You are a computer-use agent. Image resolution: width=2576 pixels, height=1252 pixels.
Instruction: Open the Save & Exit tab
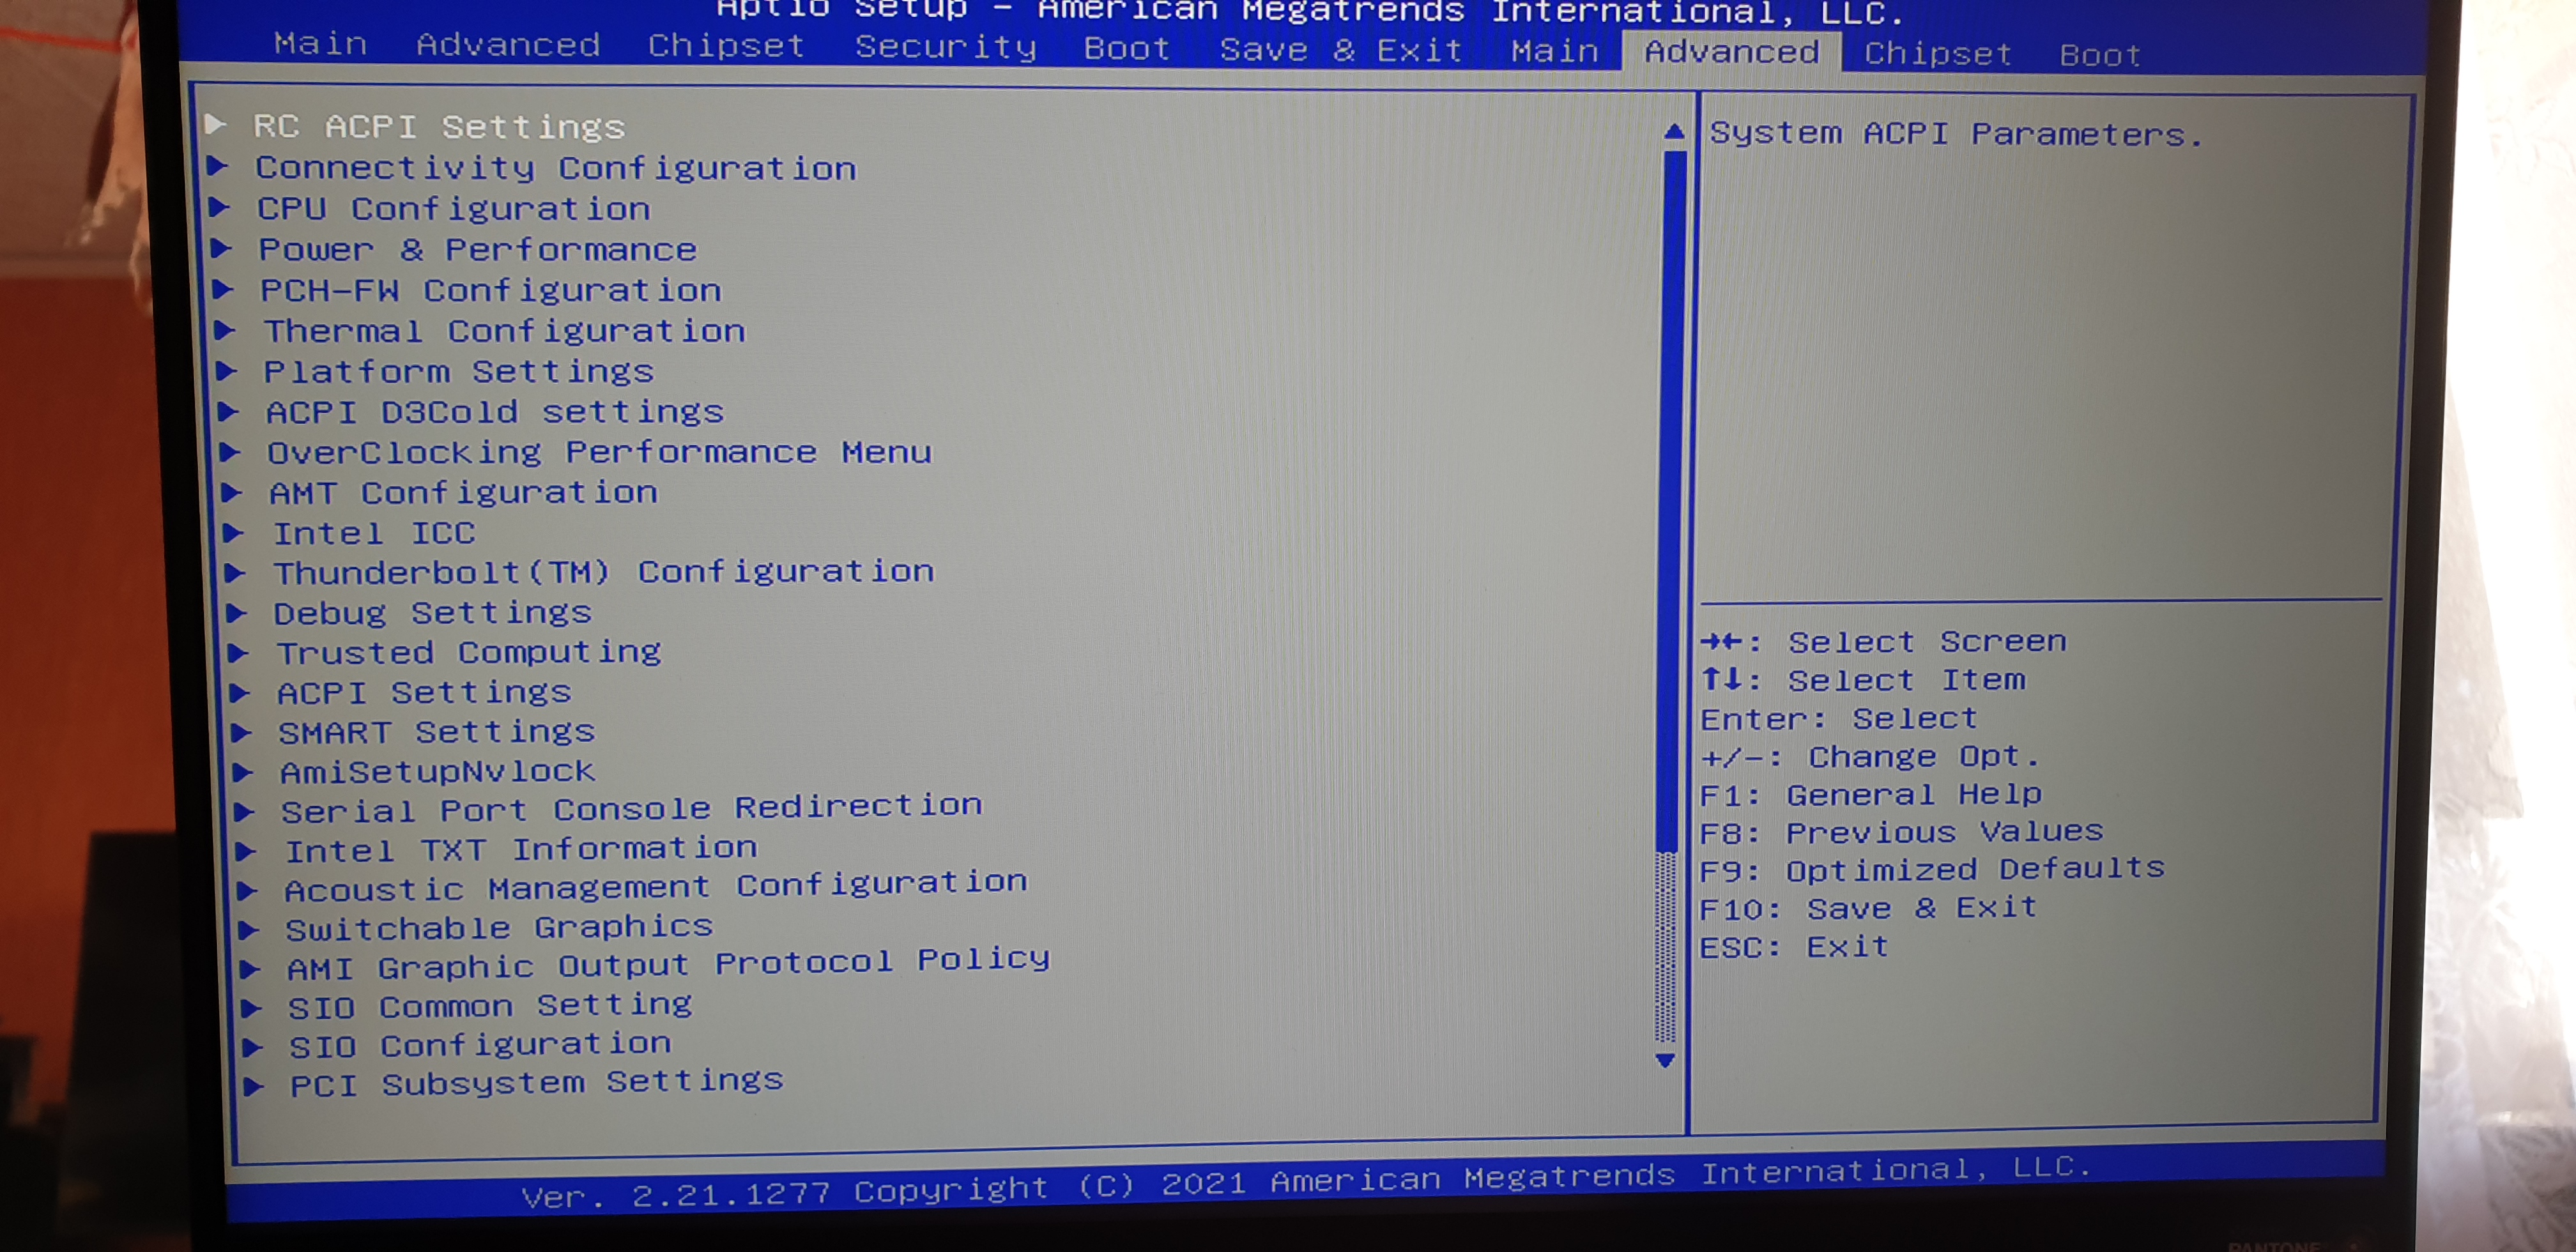[x=1341, y=50]
